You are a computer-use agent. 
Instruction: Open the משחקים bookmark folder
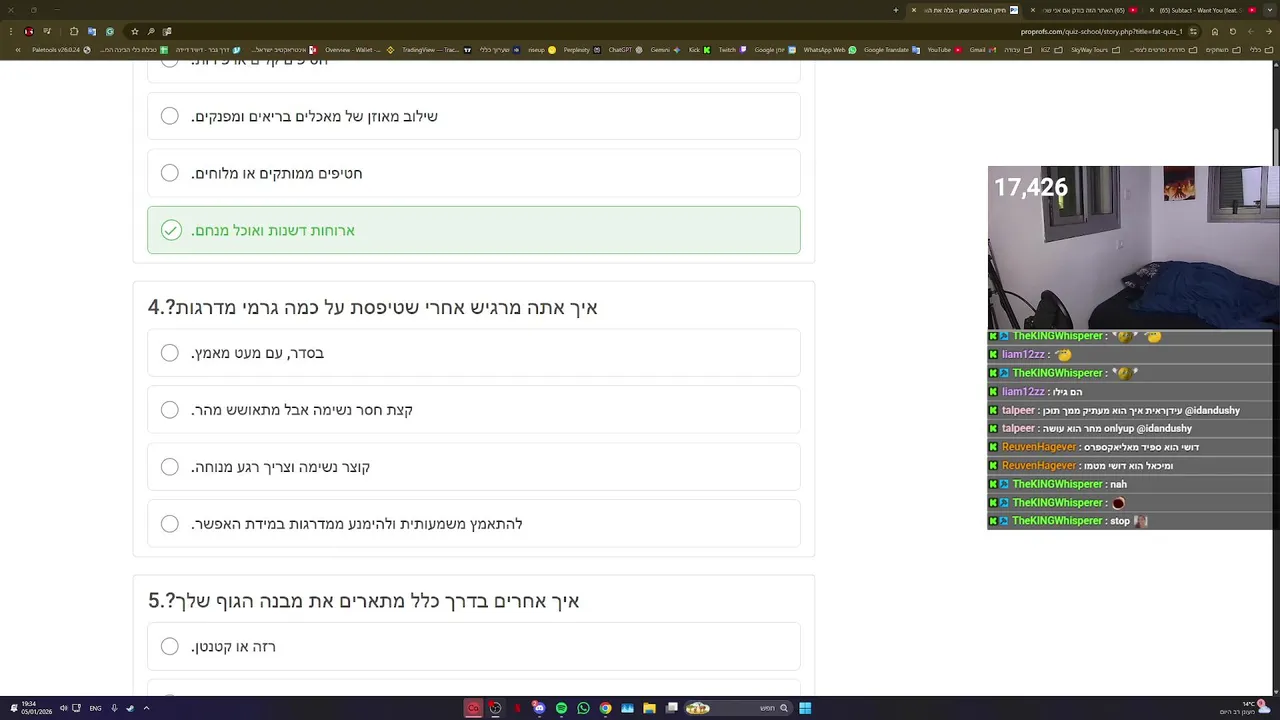1222,50
